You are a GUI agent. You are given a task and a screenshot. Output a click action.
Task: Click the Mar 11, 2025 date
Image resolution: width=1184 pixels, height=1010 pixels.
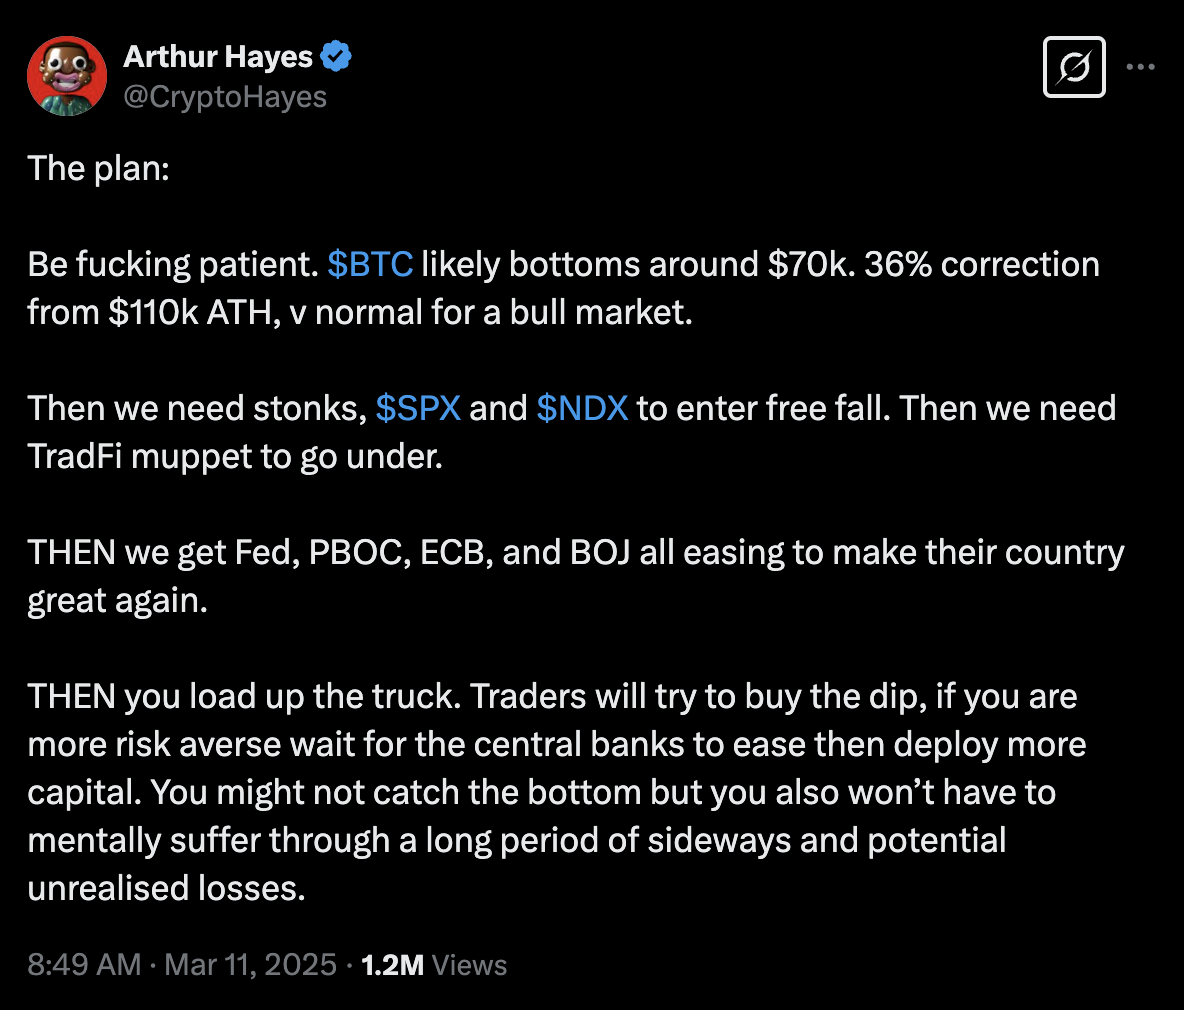(250, 965)
